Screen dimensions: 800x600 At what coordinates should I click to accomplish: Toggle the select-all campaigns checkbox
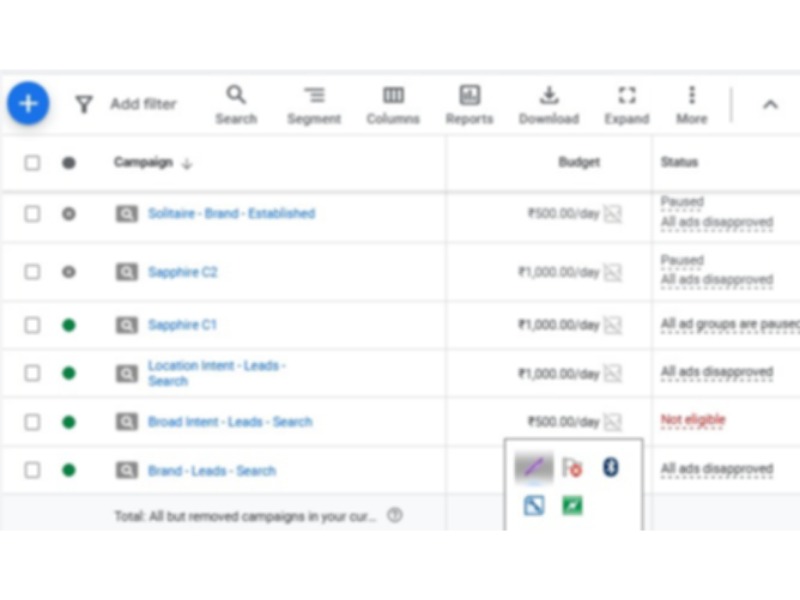click(33, 162)
